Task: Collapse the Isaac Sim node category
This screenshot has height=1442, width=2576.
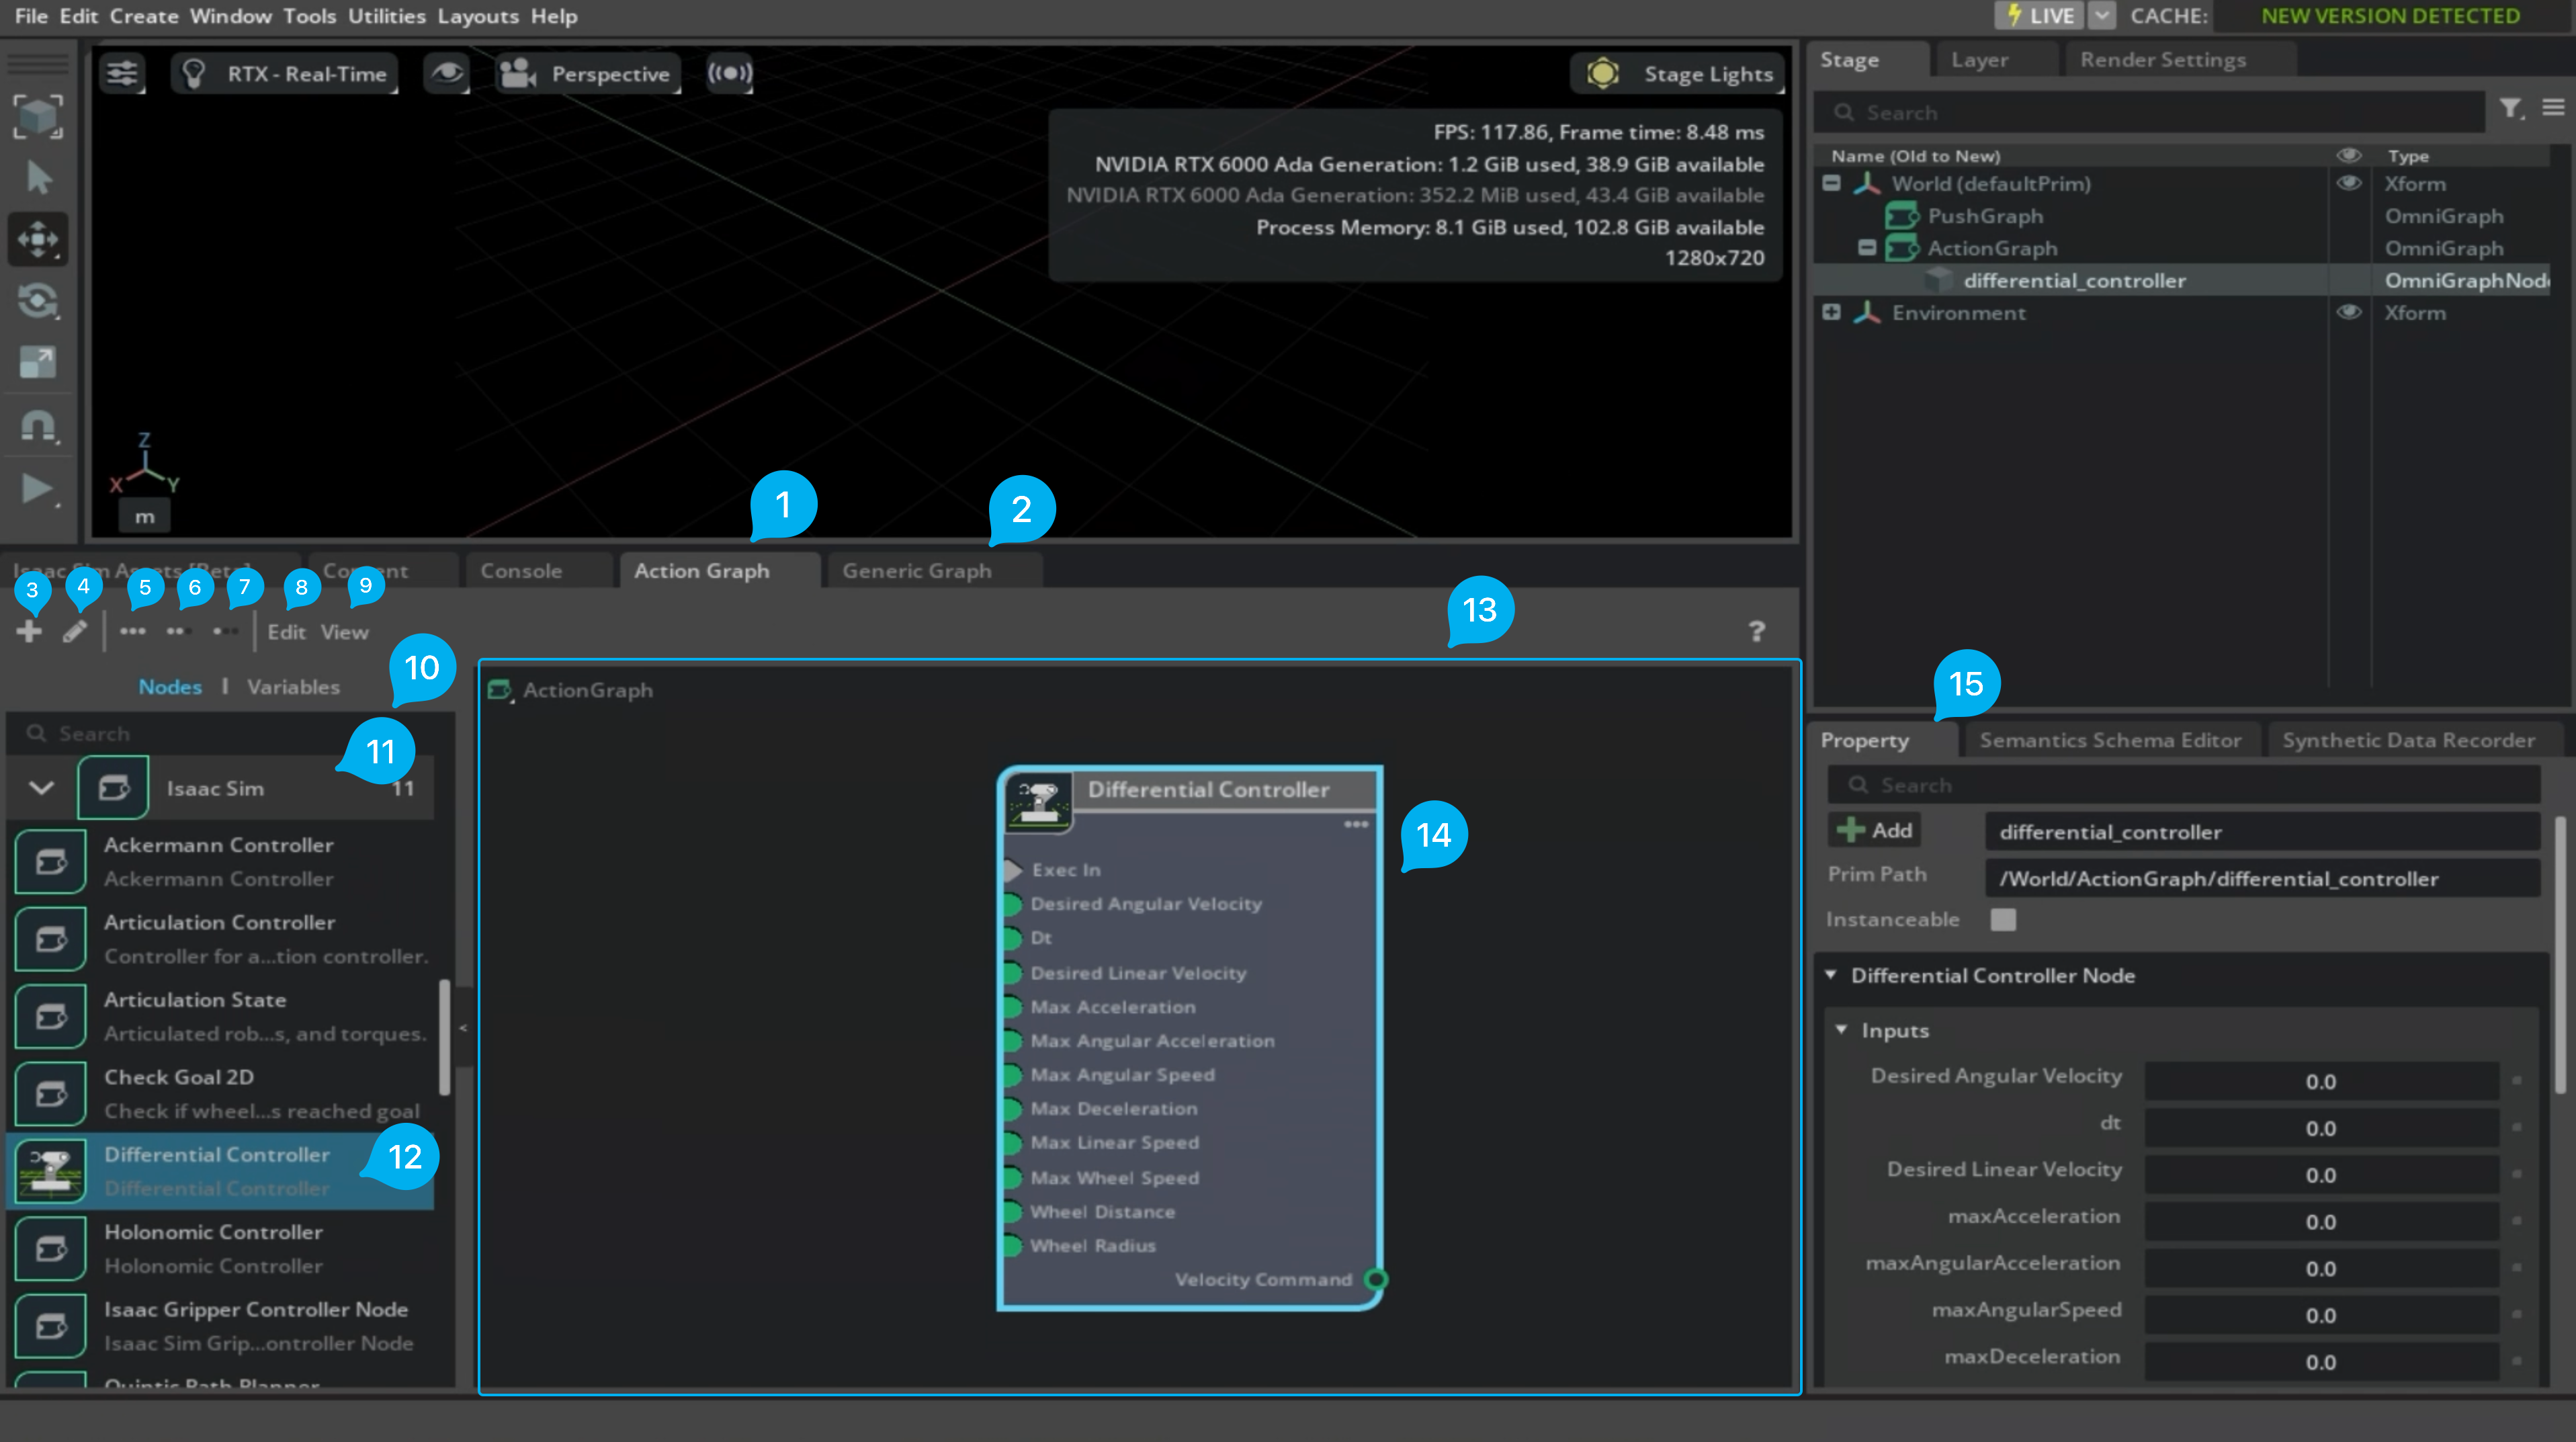Action: tap(41, 788)
